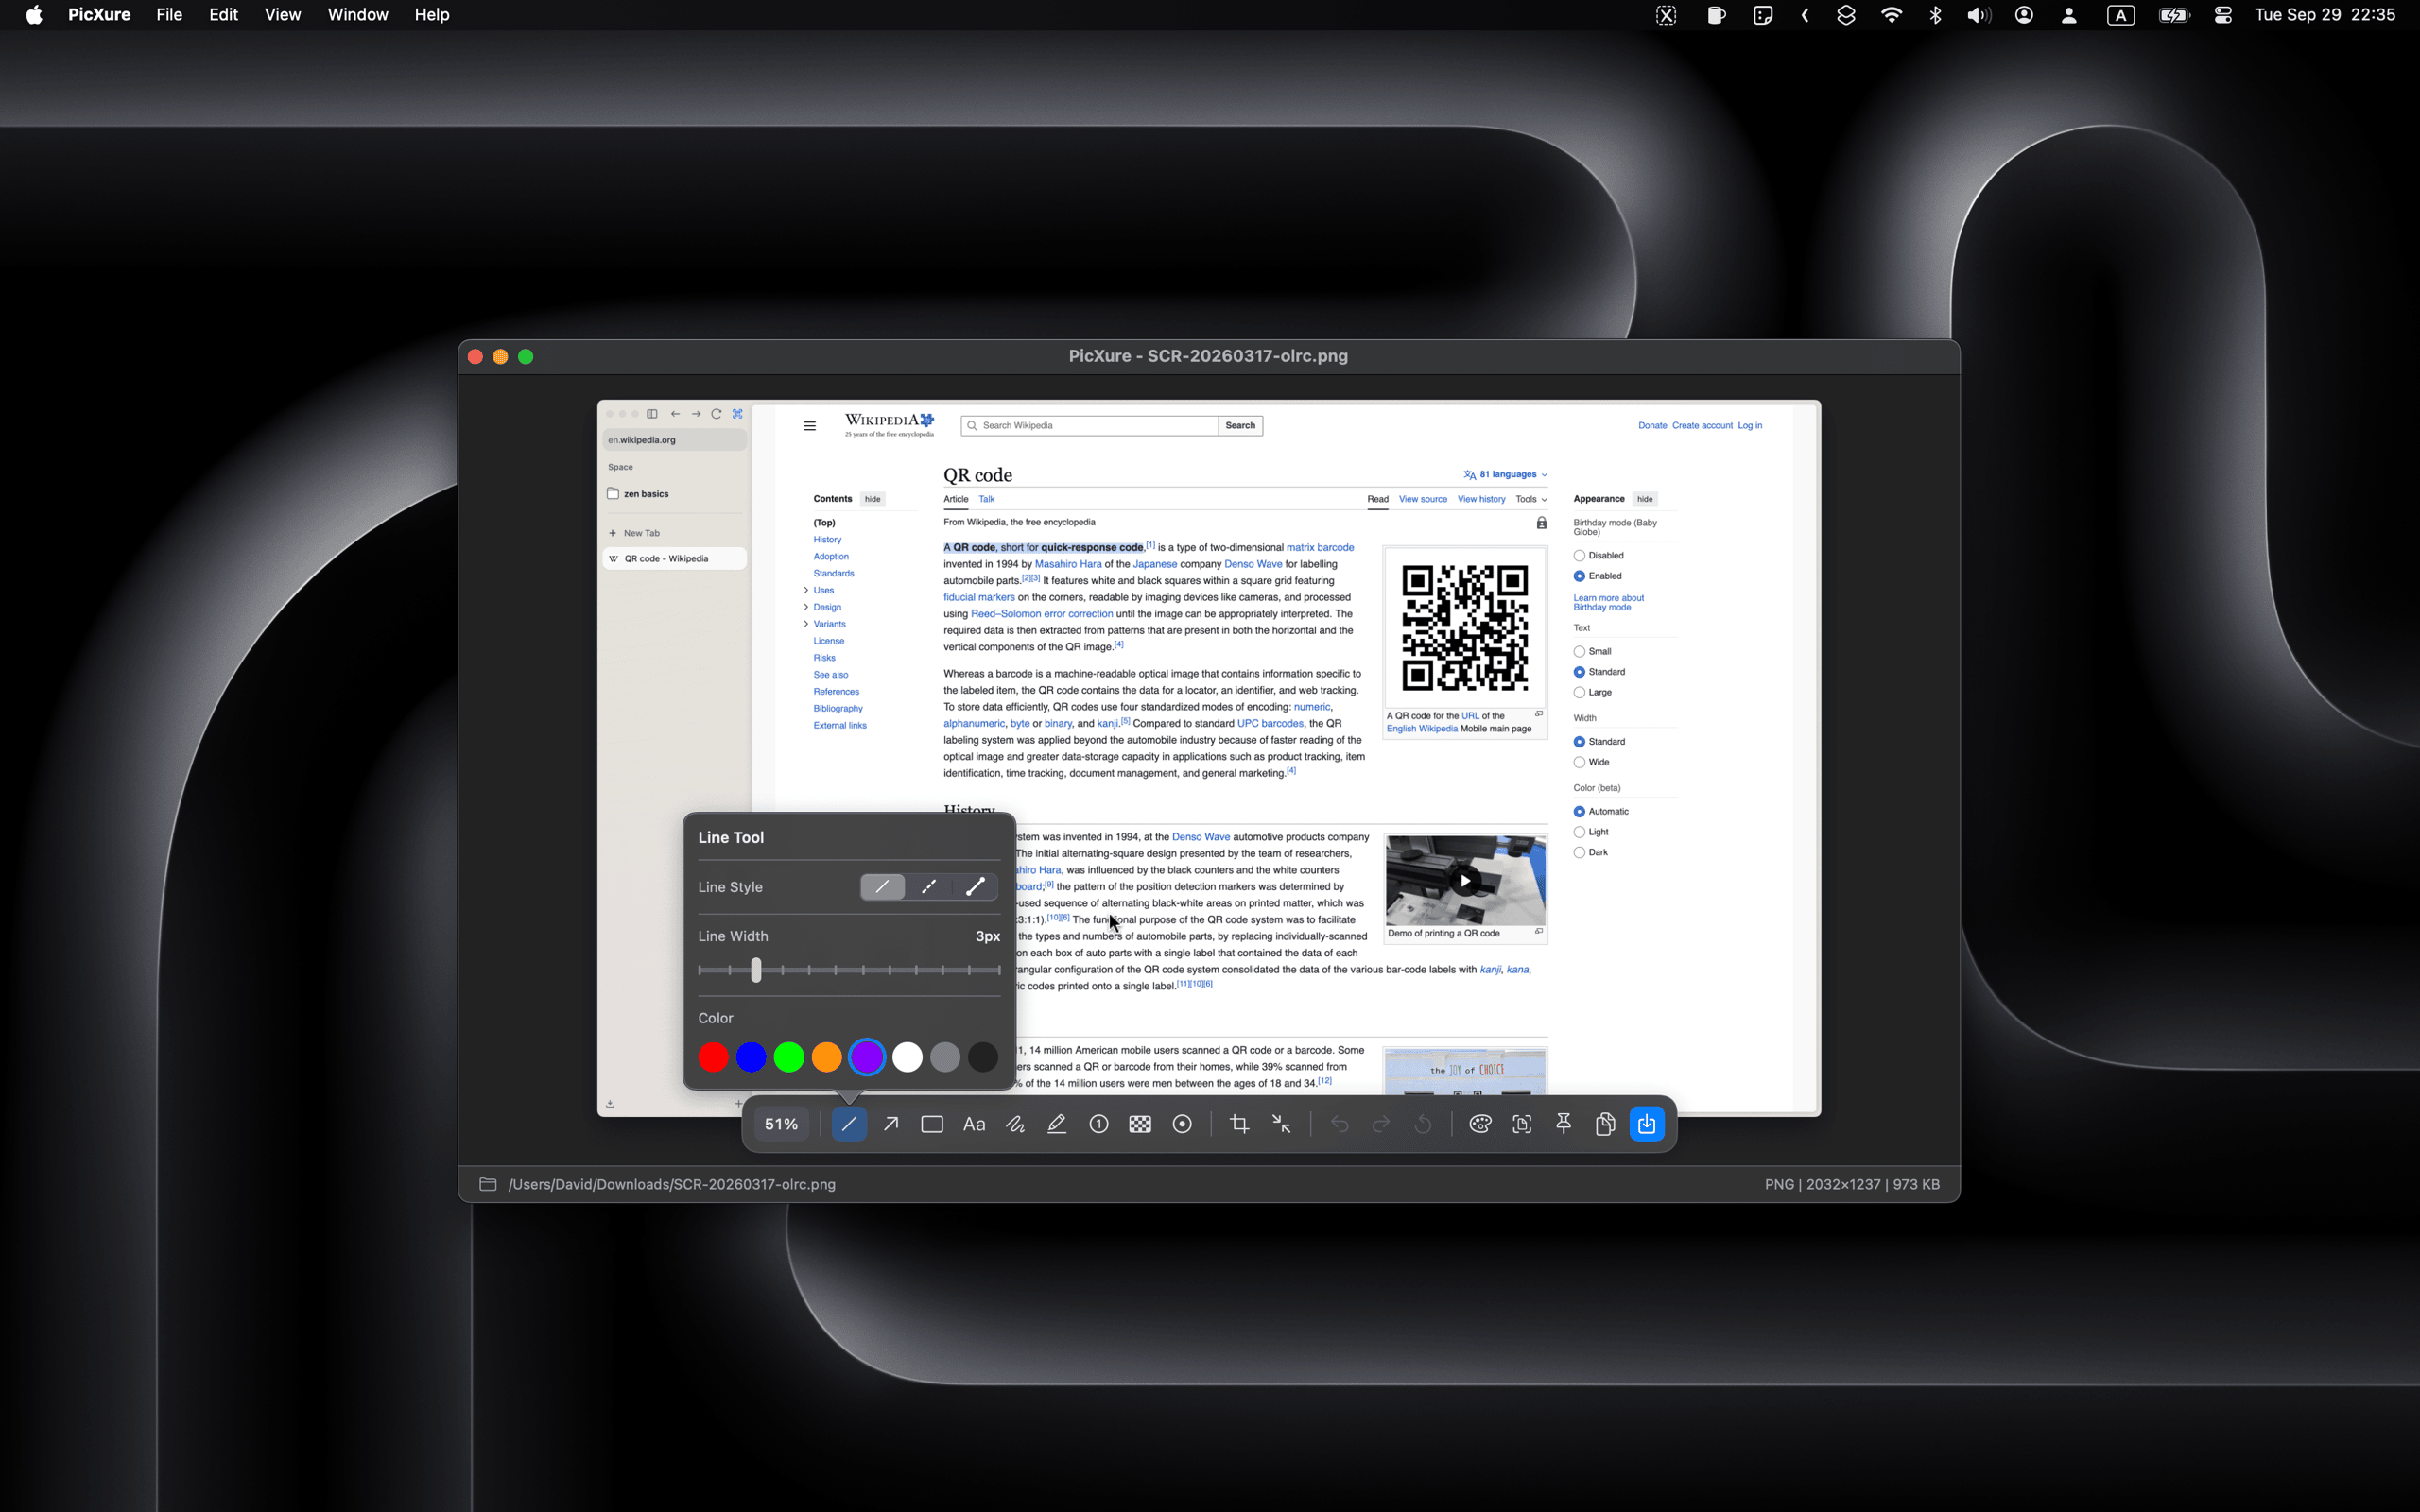Viewport: 2420px width, 1512px height.
Task: Select the numbered step counter tool
Action: pos(1099,1124)
